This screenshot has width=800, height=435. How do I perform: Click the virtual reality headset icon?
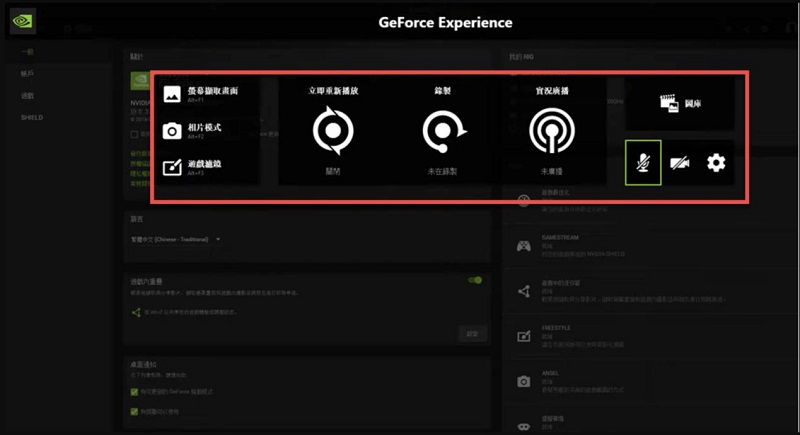523,426
